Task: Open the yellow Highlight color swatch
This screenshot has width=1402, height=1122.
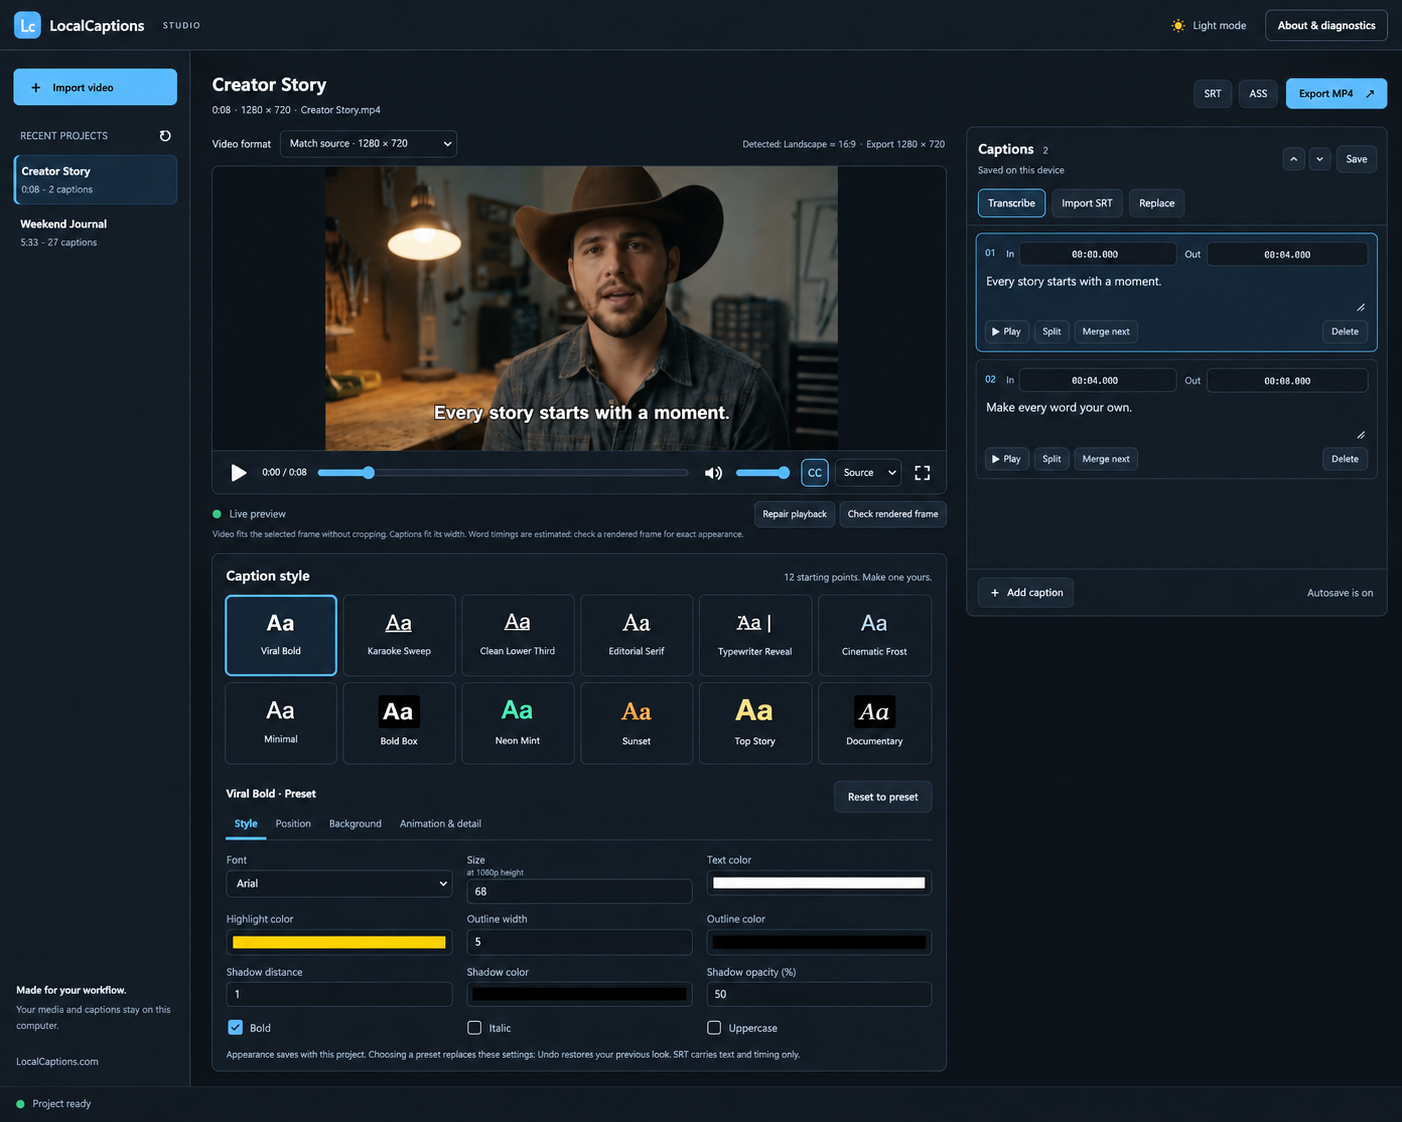Action: [x=339, y=942]
